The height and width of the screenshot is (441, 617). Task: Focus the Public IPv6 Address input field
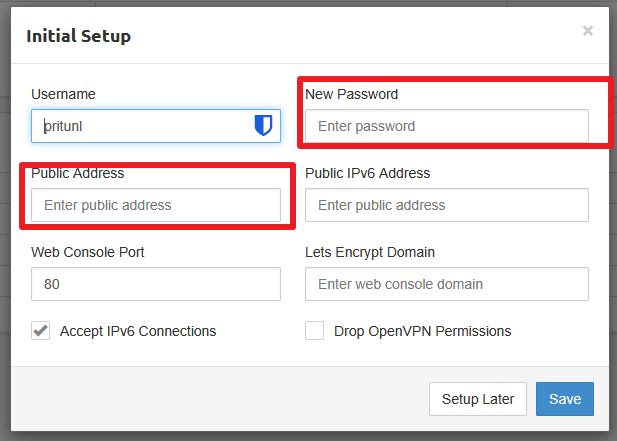pos(447,205)
